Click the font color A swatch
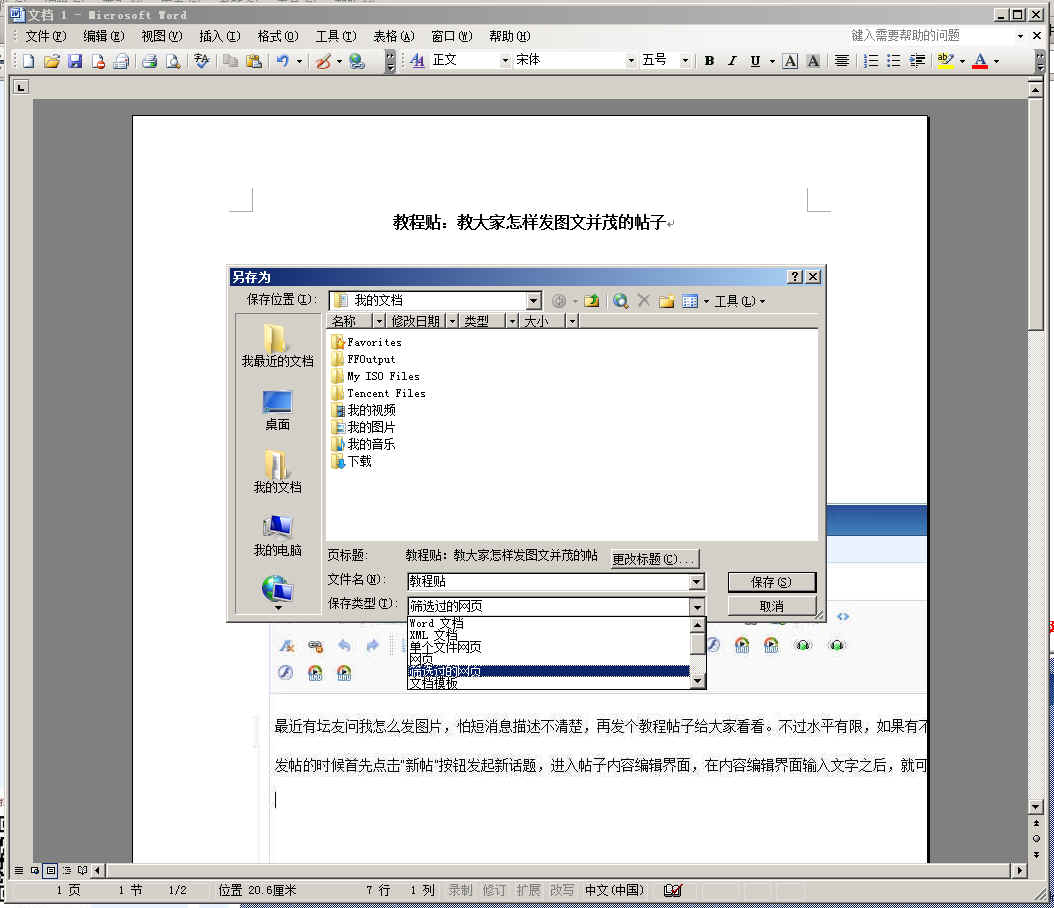The height and width of the screenshot is (908, 1054). pos(979,61)
